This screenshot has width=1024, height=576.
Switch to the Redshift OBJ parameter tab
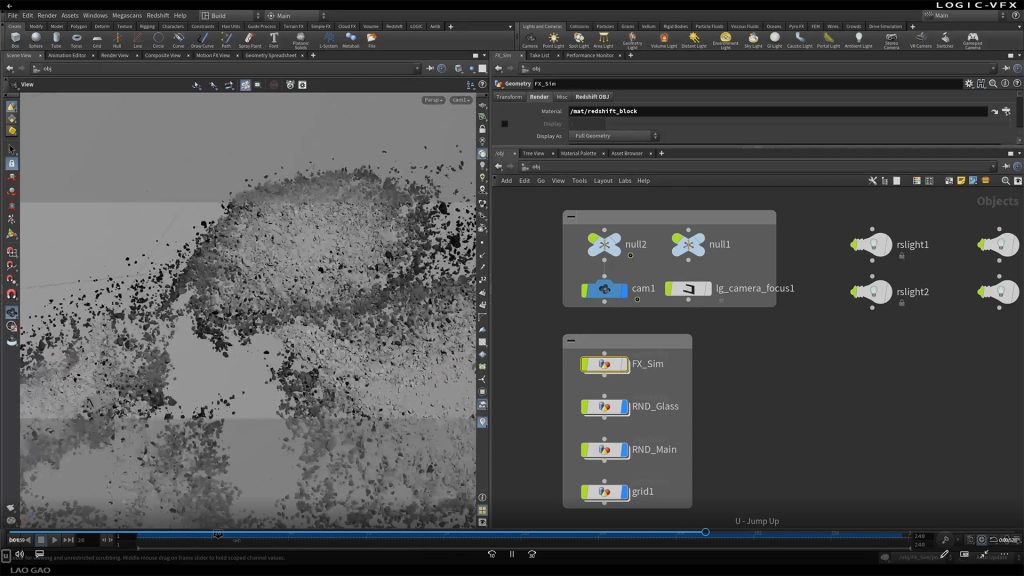point(593,97)
